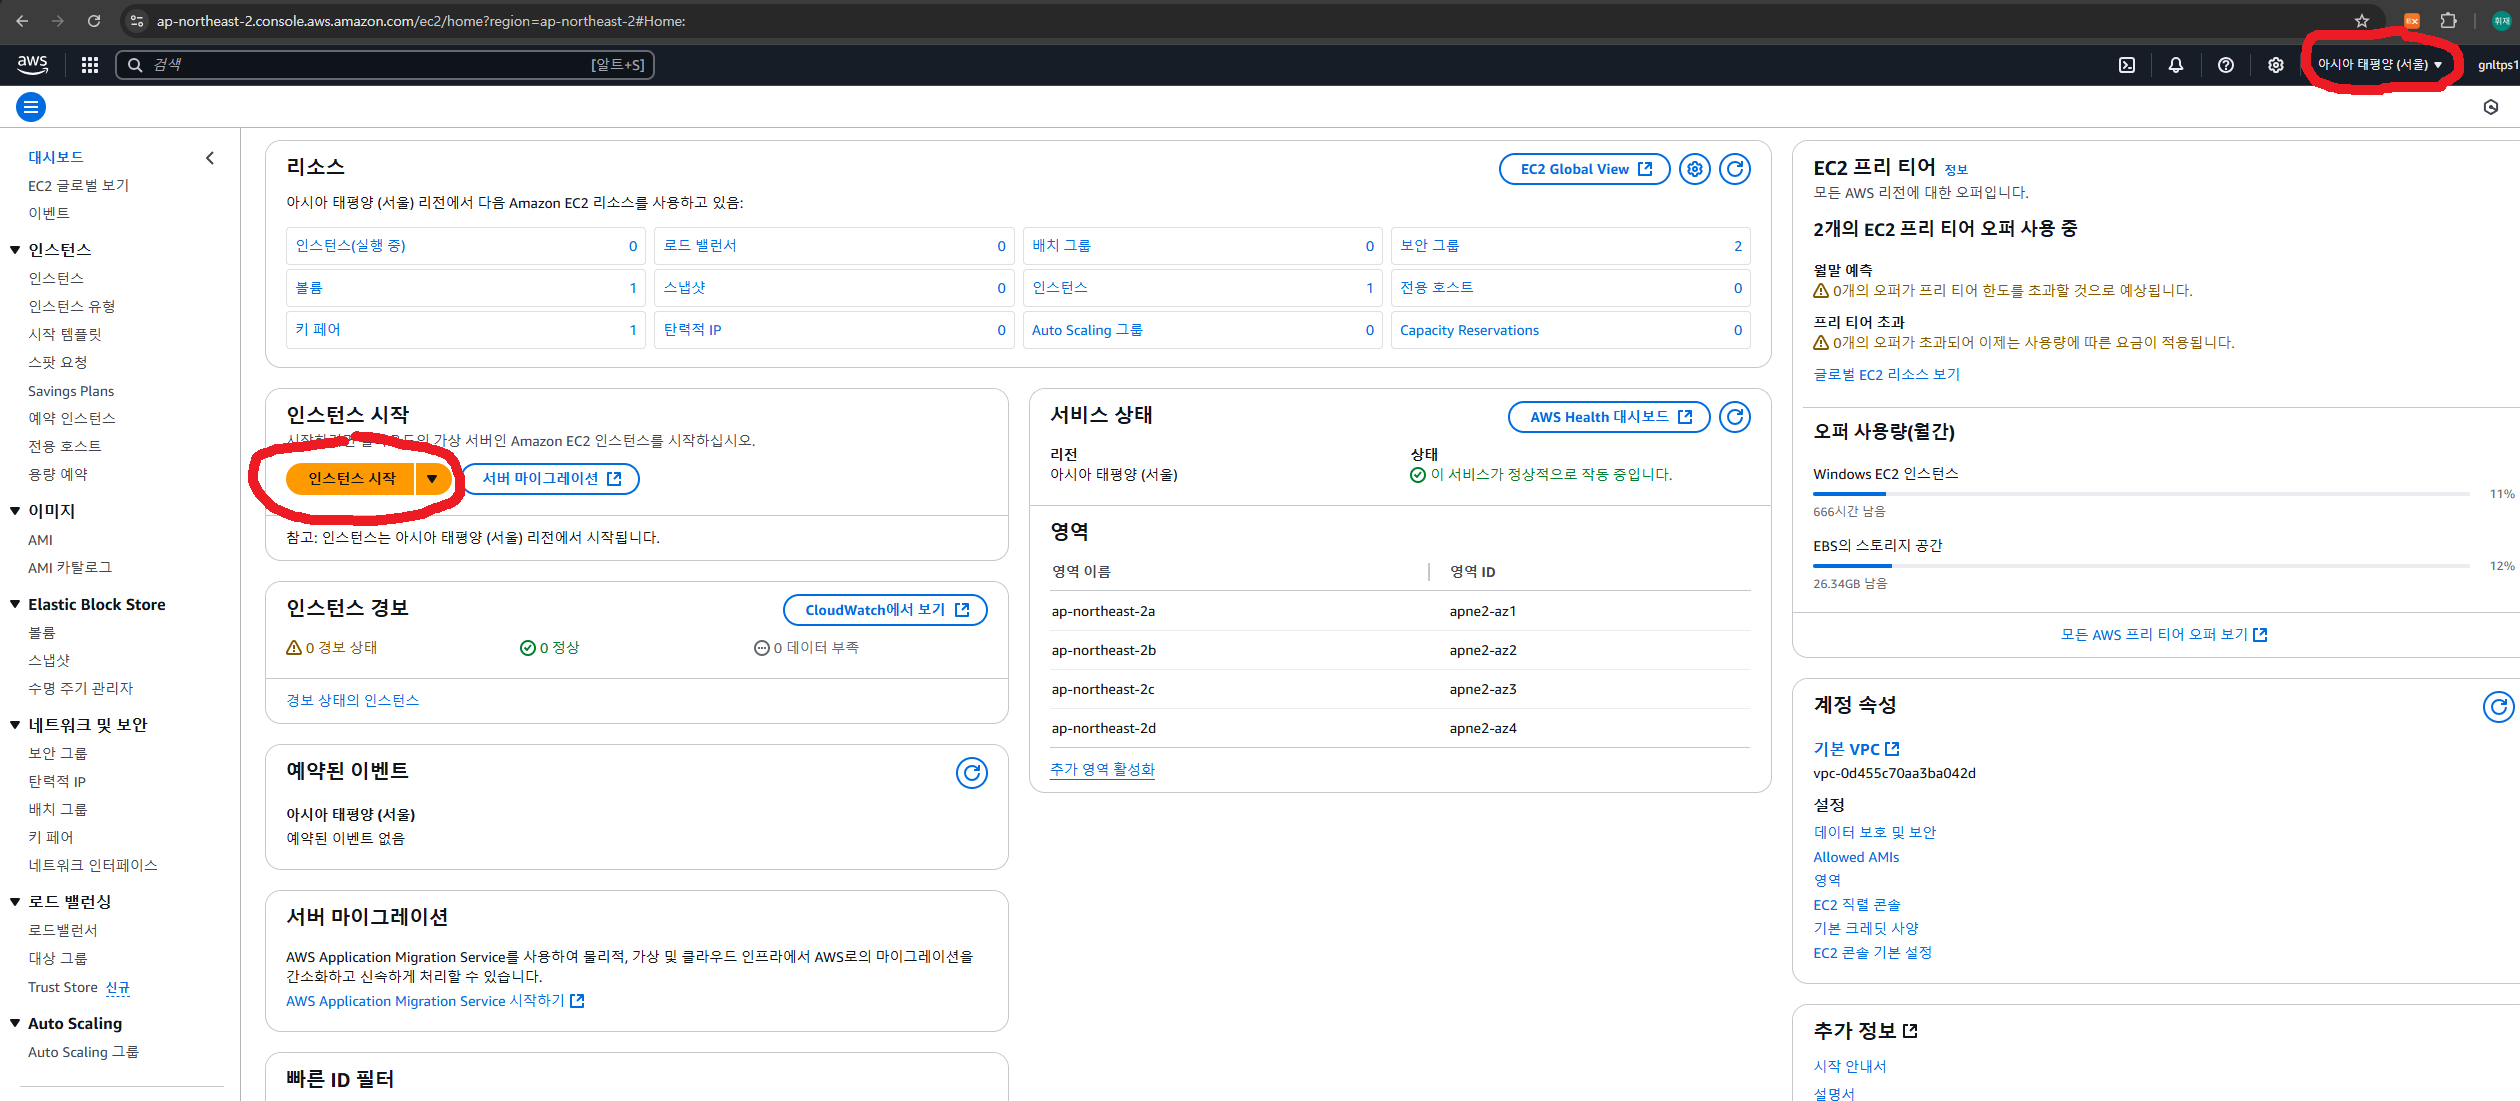Open 글로벌 EC2 리소스 보기 link
Viewport: 2520px width, 1101px height.
click(1886, 374)
